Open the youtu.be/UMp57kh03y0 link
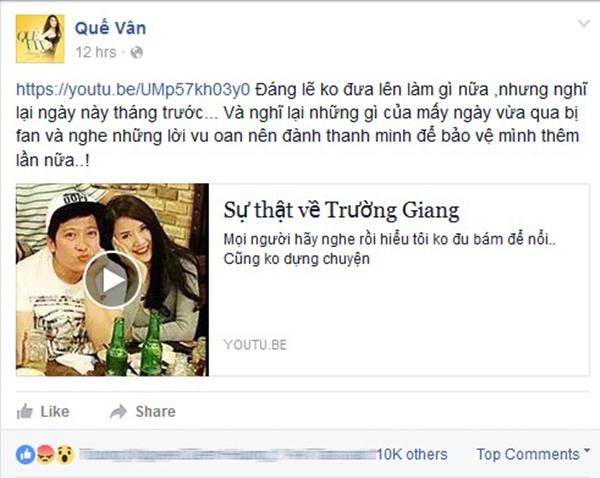This screenshot has width=600, height=478. click(x=133, y=89)
